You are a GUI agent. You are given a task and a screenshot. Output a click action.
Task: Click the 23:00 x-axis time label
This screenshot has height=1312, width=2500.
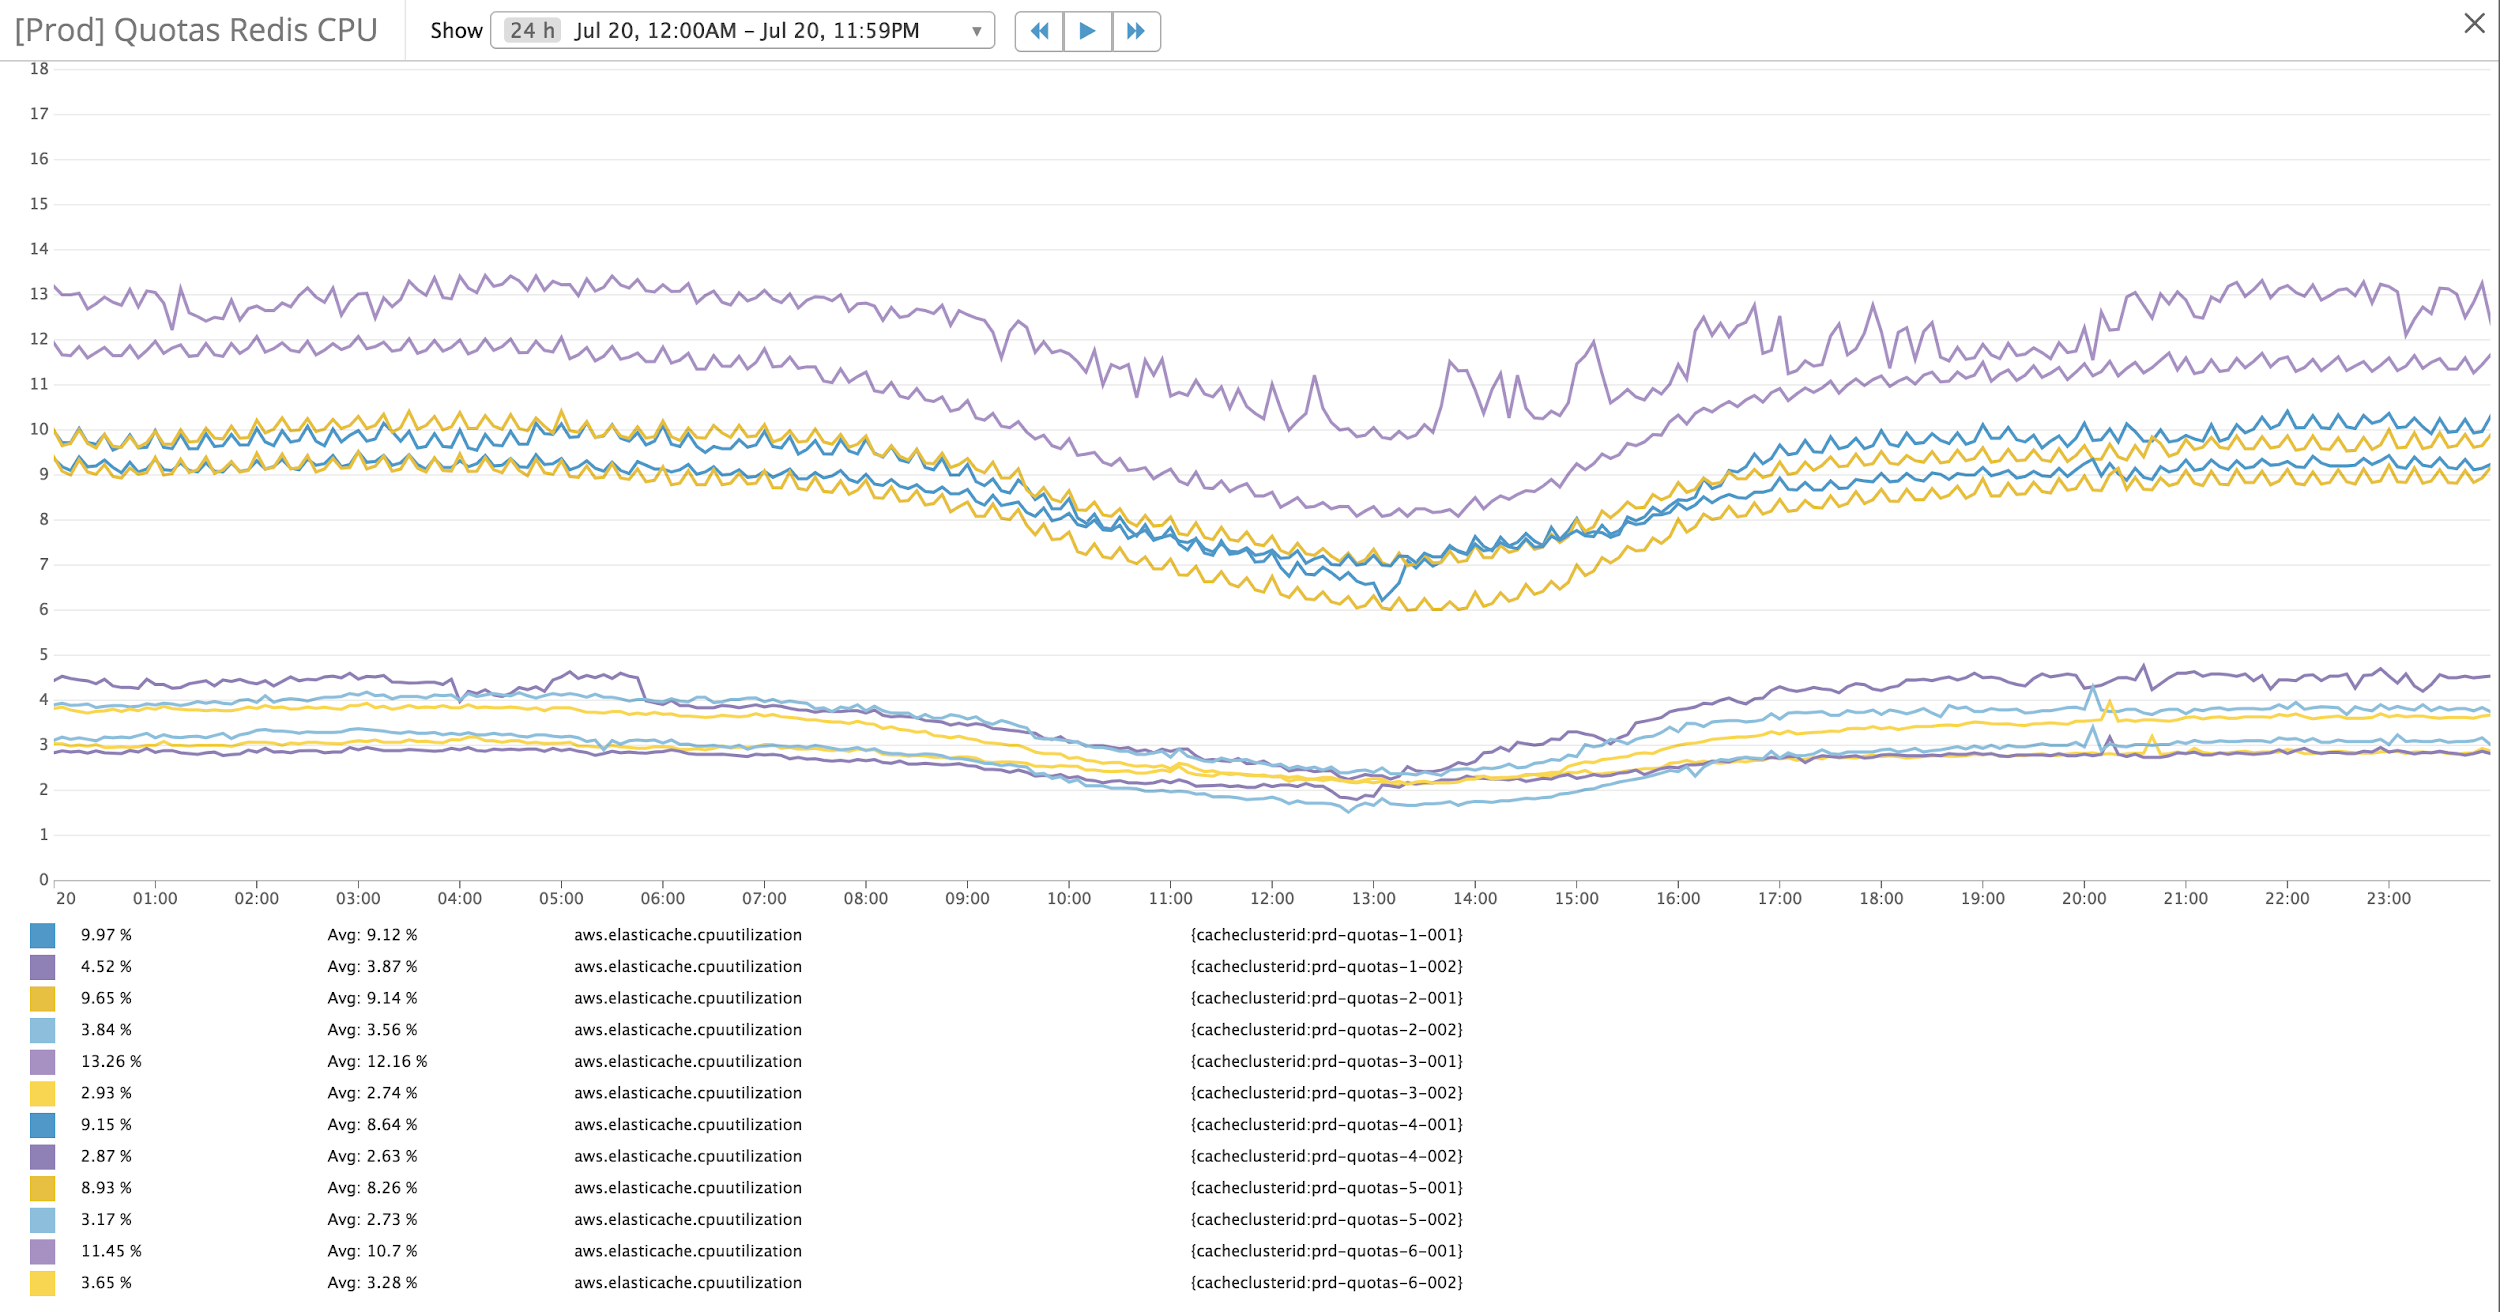click(2389, 899)
